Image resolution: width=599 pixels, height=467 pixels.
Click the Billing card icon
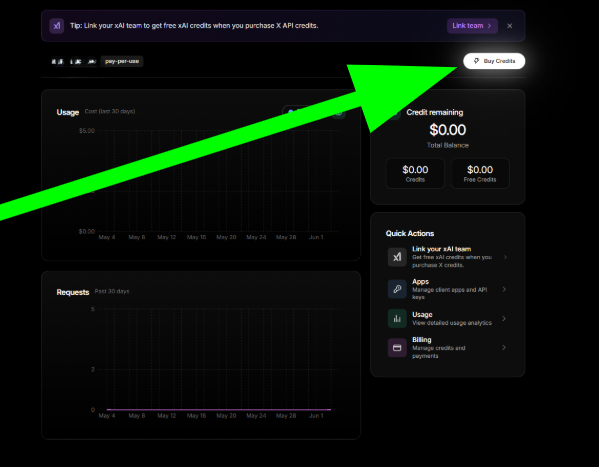[397, 347]
